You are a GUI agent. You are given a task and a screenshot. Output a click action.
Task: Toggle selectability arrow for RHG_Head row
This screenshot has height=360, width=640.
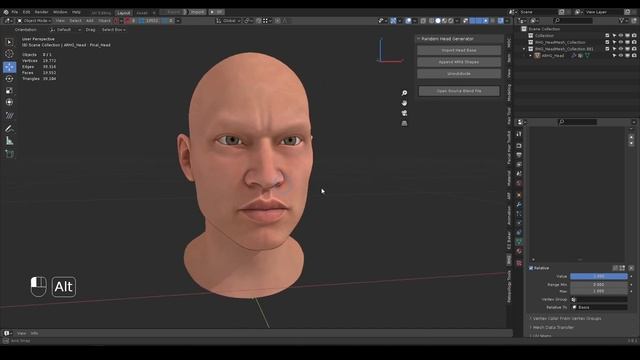coord(614,56)
